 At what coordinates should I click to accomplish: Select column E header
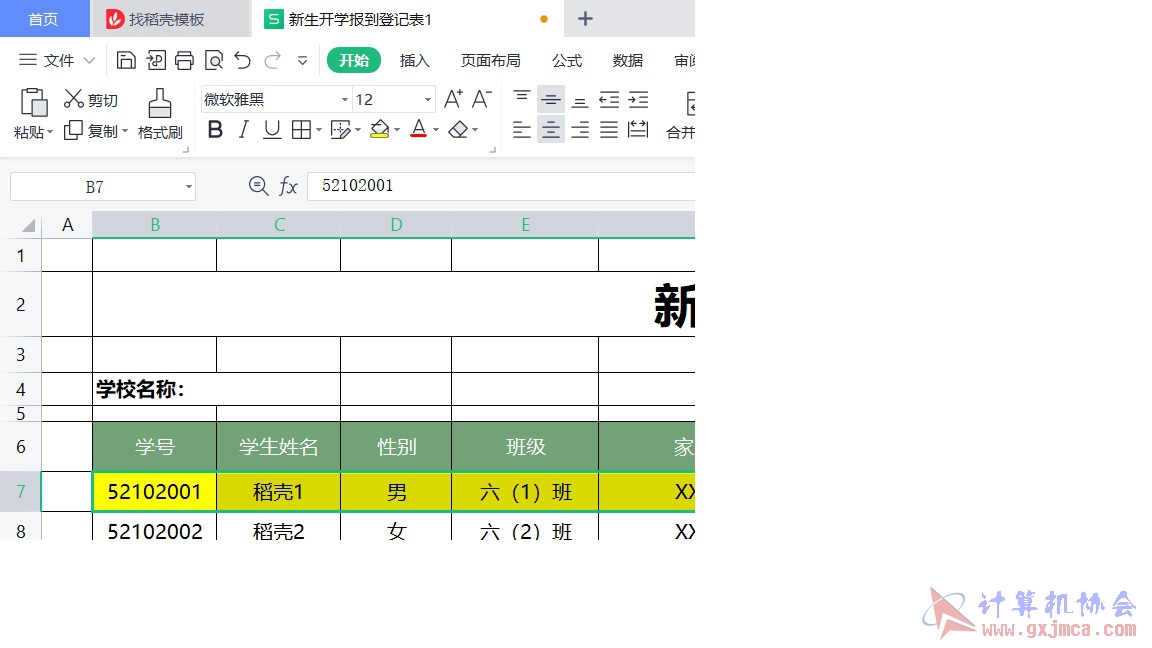(525, 225)
